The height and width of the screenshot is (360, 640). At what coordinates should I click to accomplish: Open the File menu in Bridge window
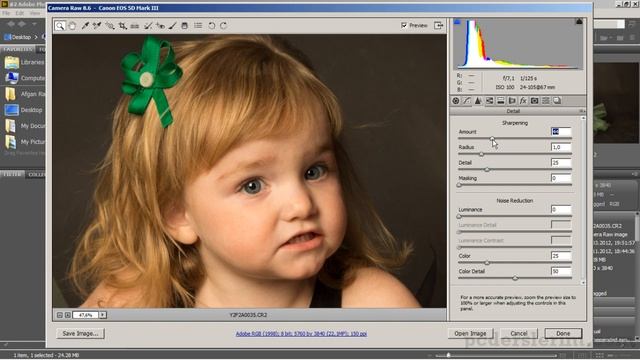[6, 13]
